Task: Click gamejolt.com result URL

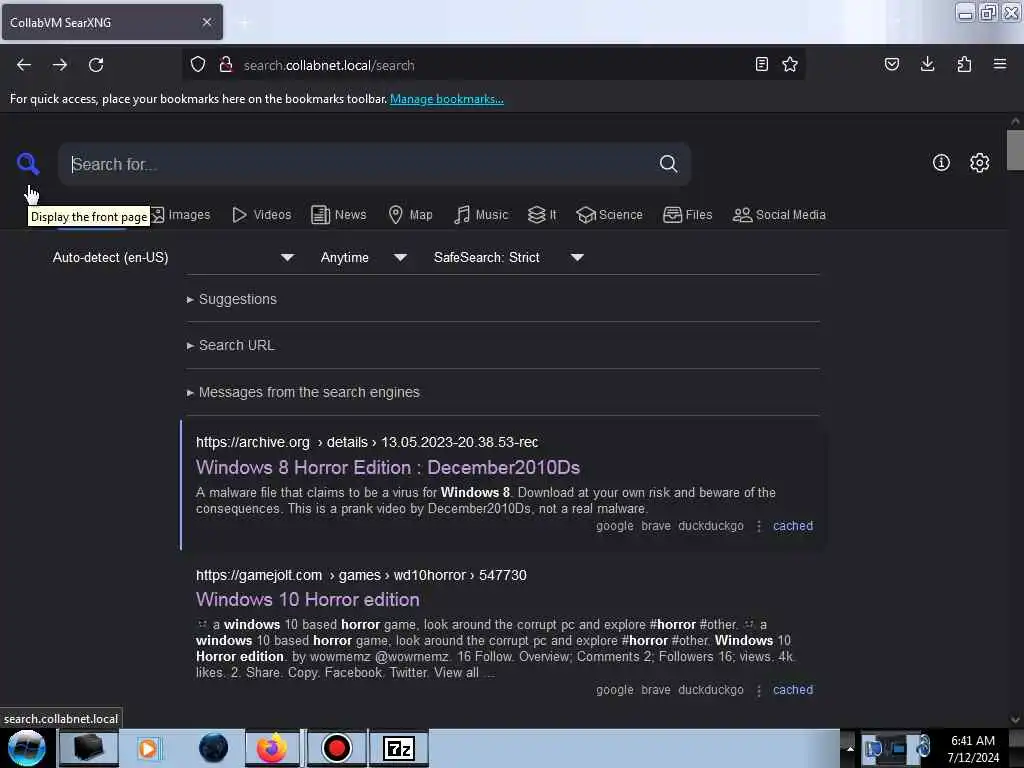Action: coord(361,575)
